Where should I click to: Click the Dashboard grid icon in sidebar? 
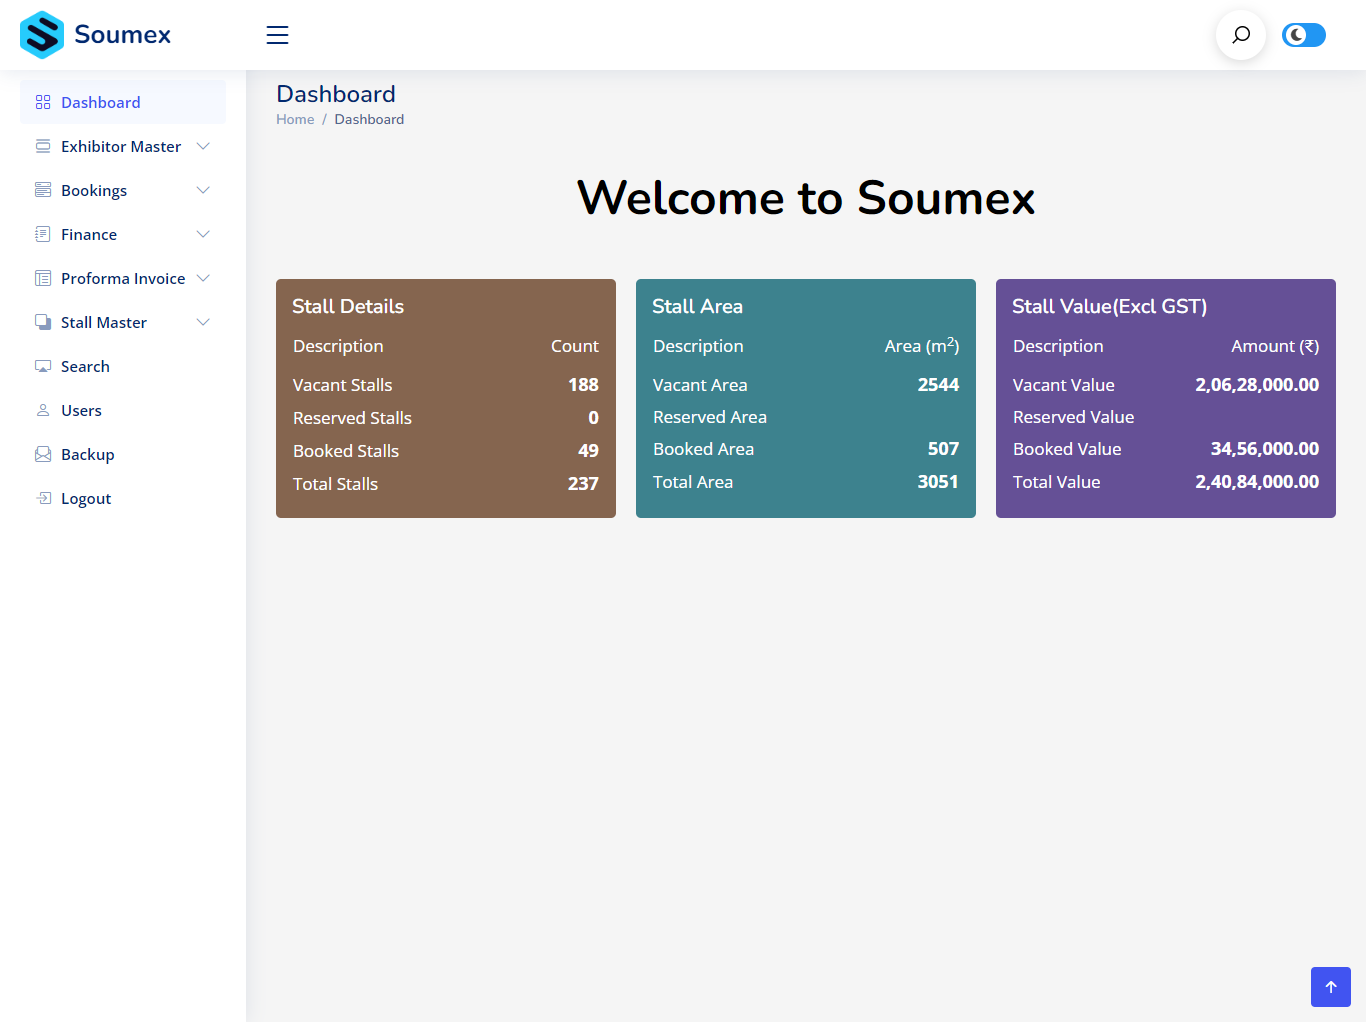coord(43,102)
